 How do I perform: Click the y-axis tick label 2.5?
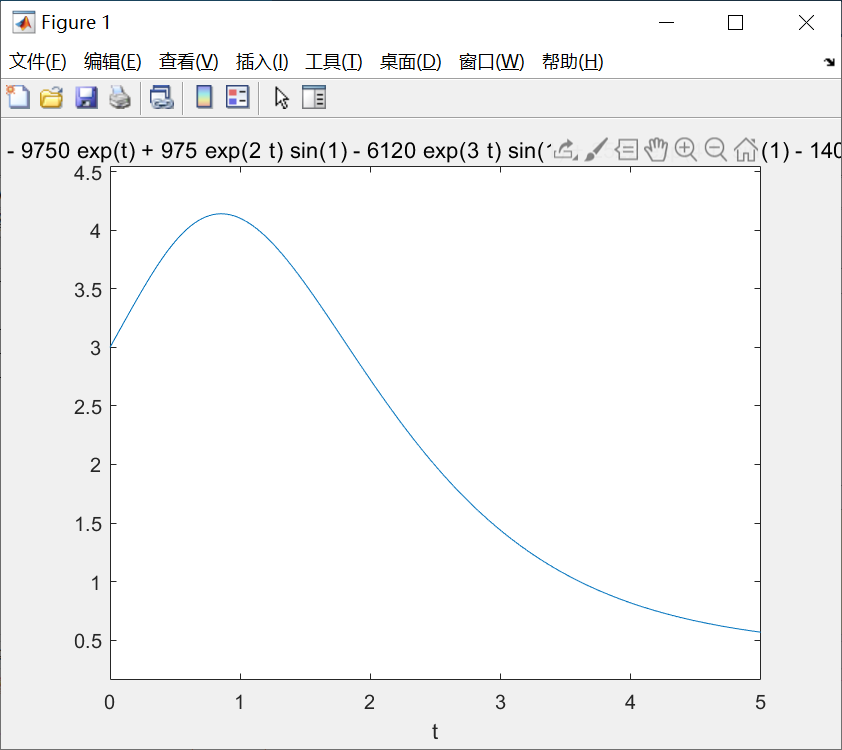[88, 407]
